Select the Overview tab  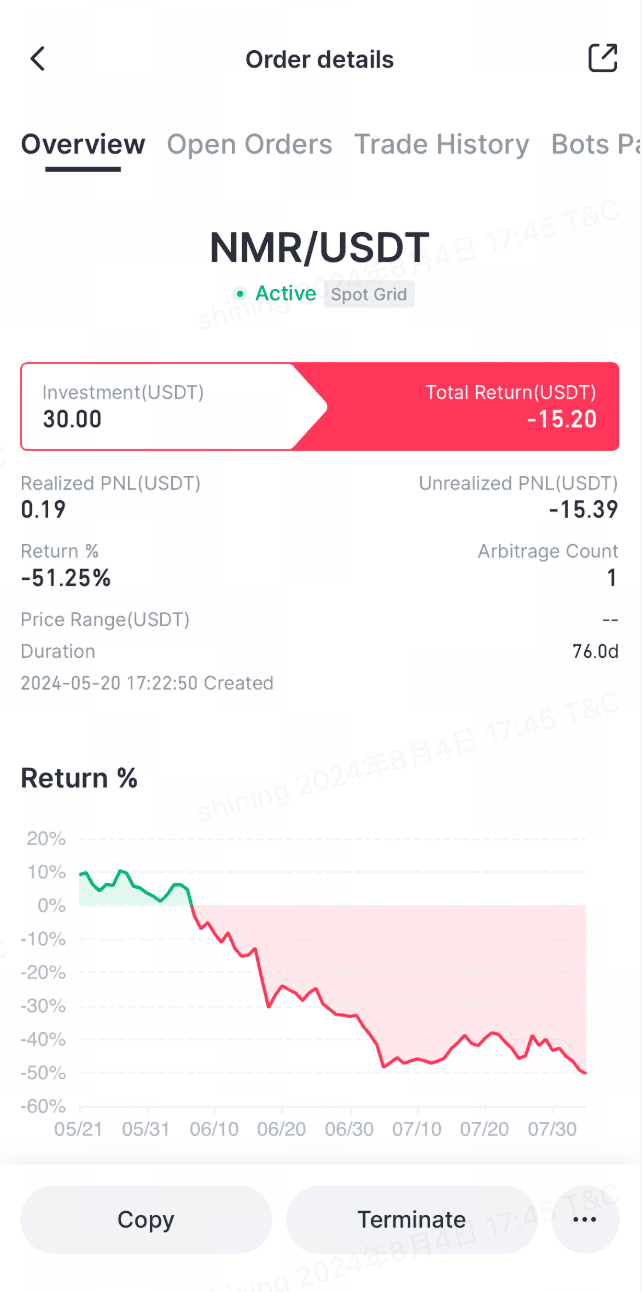click(83, 145)
